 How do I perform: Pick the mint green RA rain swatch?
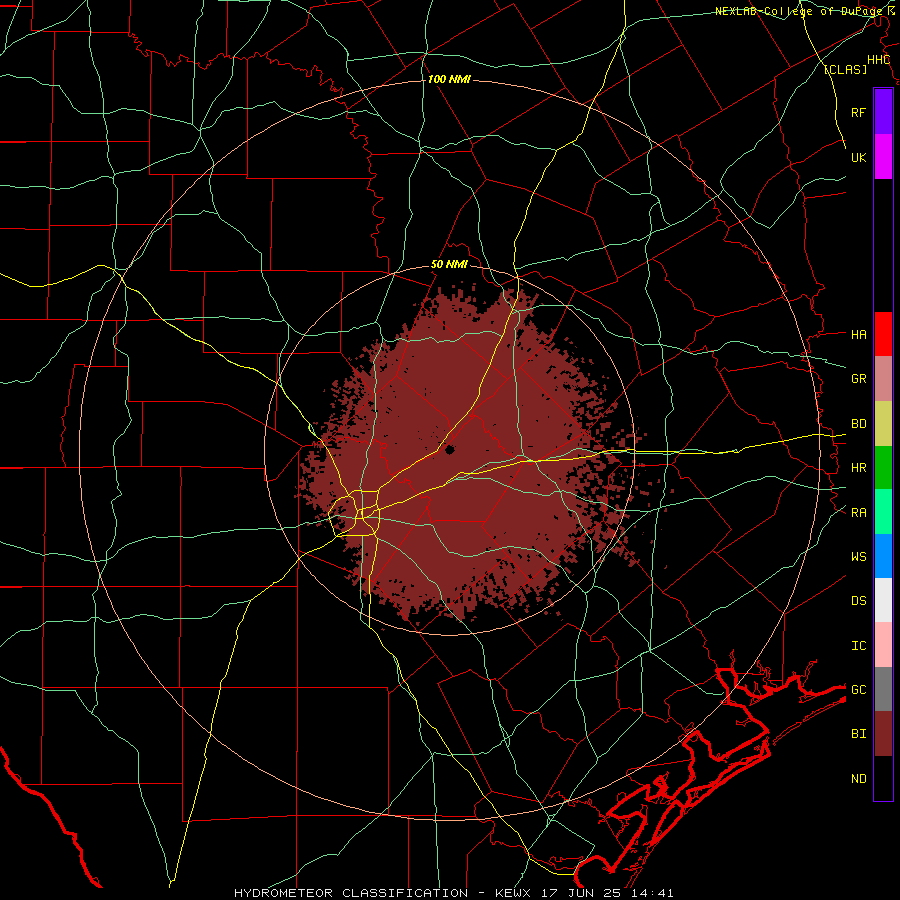[883, 512]
